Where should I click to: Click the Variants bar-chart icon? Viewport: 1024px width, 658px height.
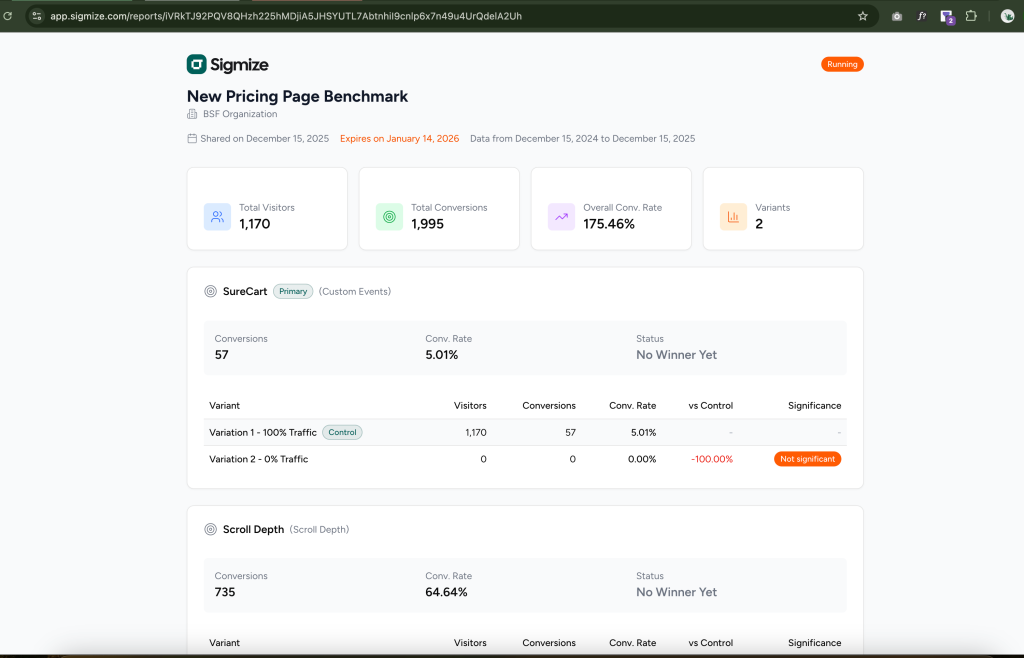click(733, 216)
